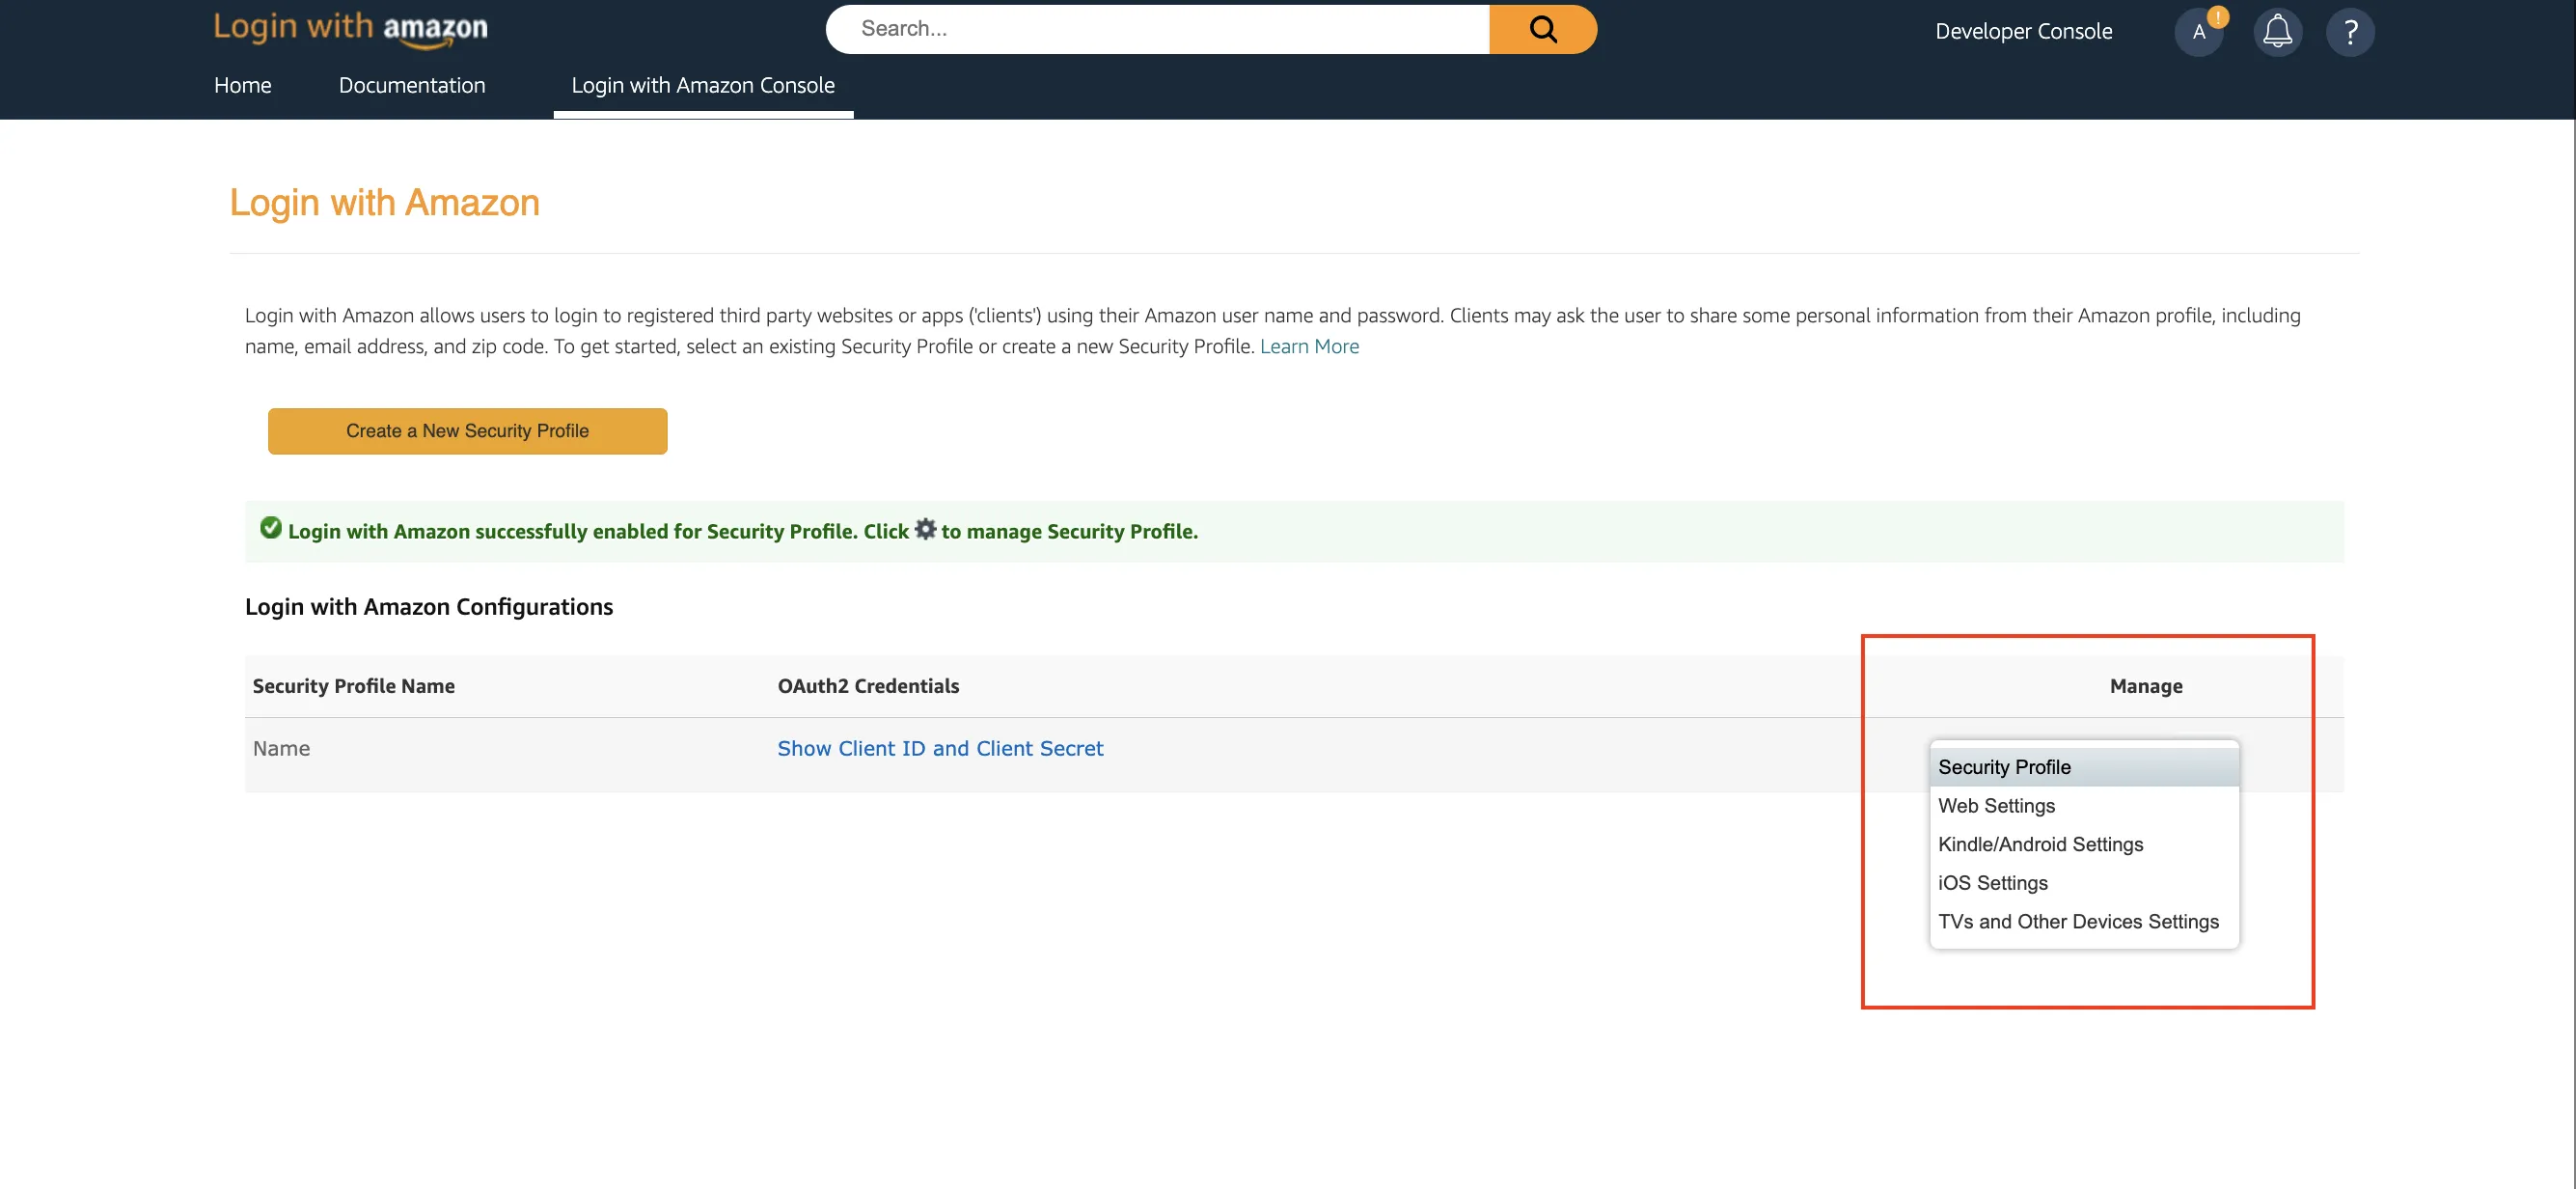Choose Security Profile in the Manage menu
This screenshot has width=2576, height=1189.
(x=2004, y=766)
